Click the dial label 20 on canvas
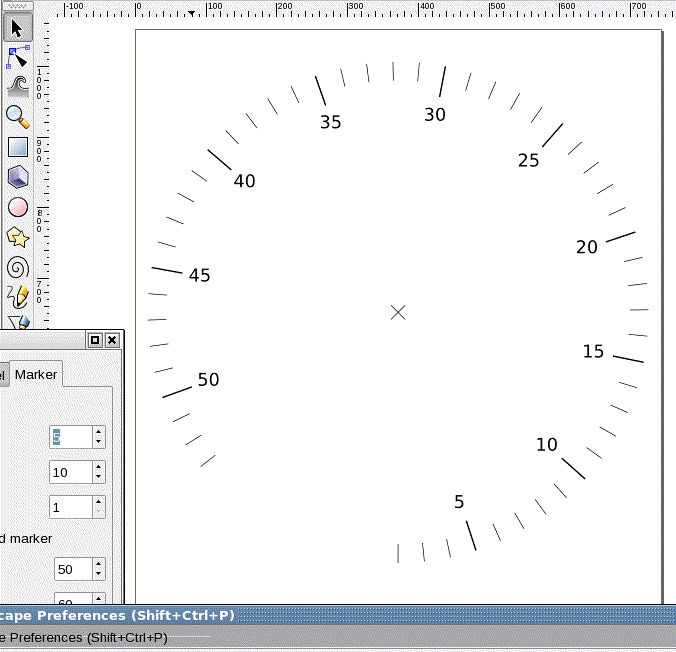The height and width of the screenshot is (652, 676). 587,247
